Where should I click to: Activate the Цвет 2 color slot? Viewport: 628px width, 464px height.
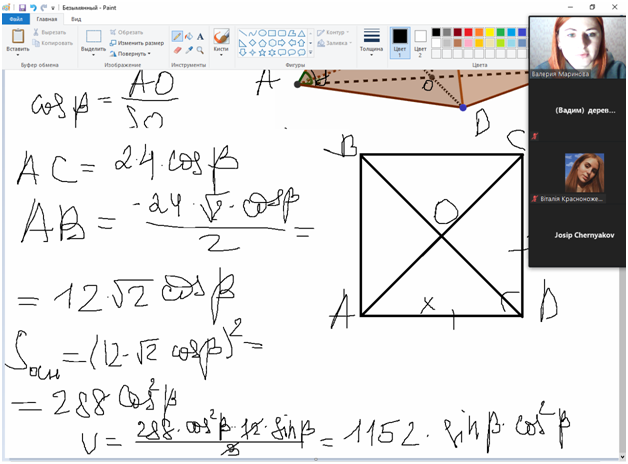coord(420,40)
